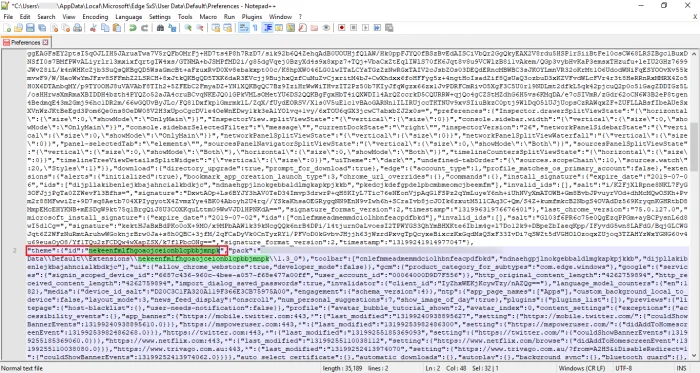Click the Save file icon
The image size is (700, 373).
(30, 28)
